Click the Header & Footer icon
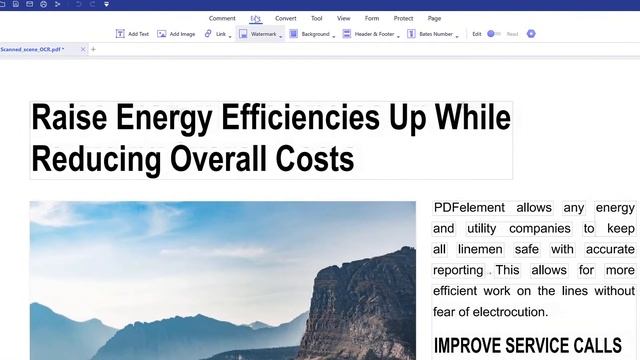The width and height of the screenshot is (640, 360). 347,34
